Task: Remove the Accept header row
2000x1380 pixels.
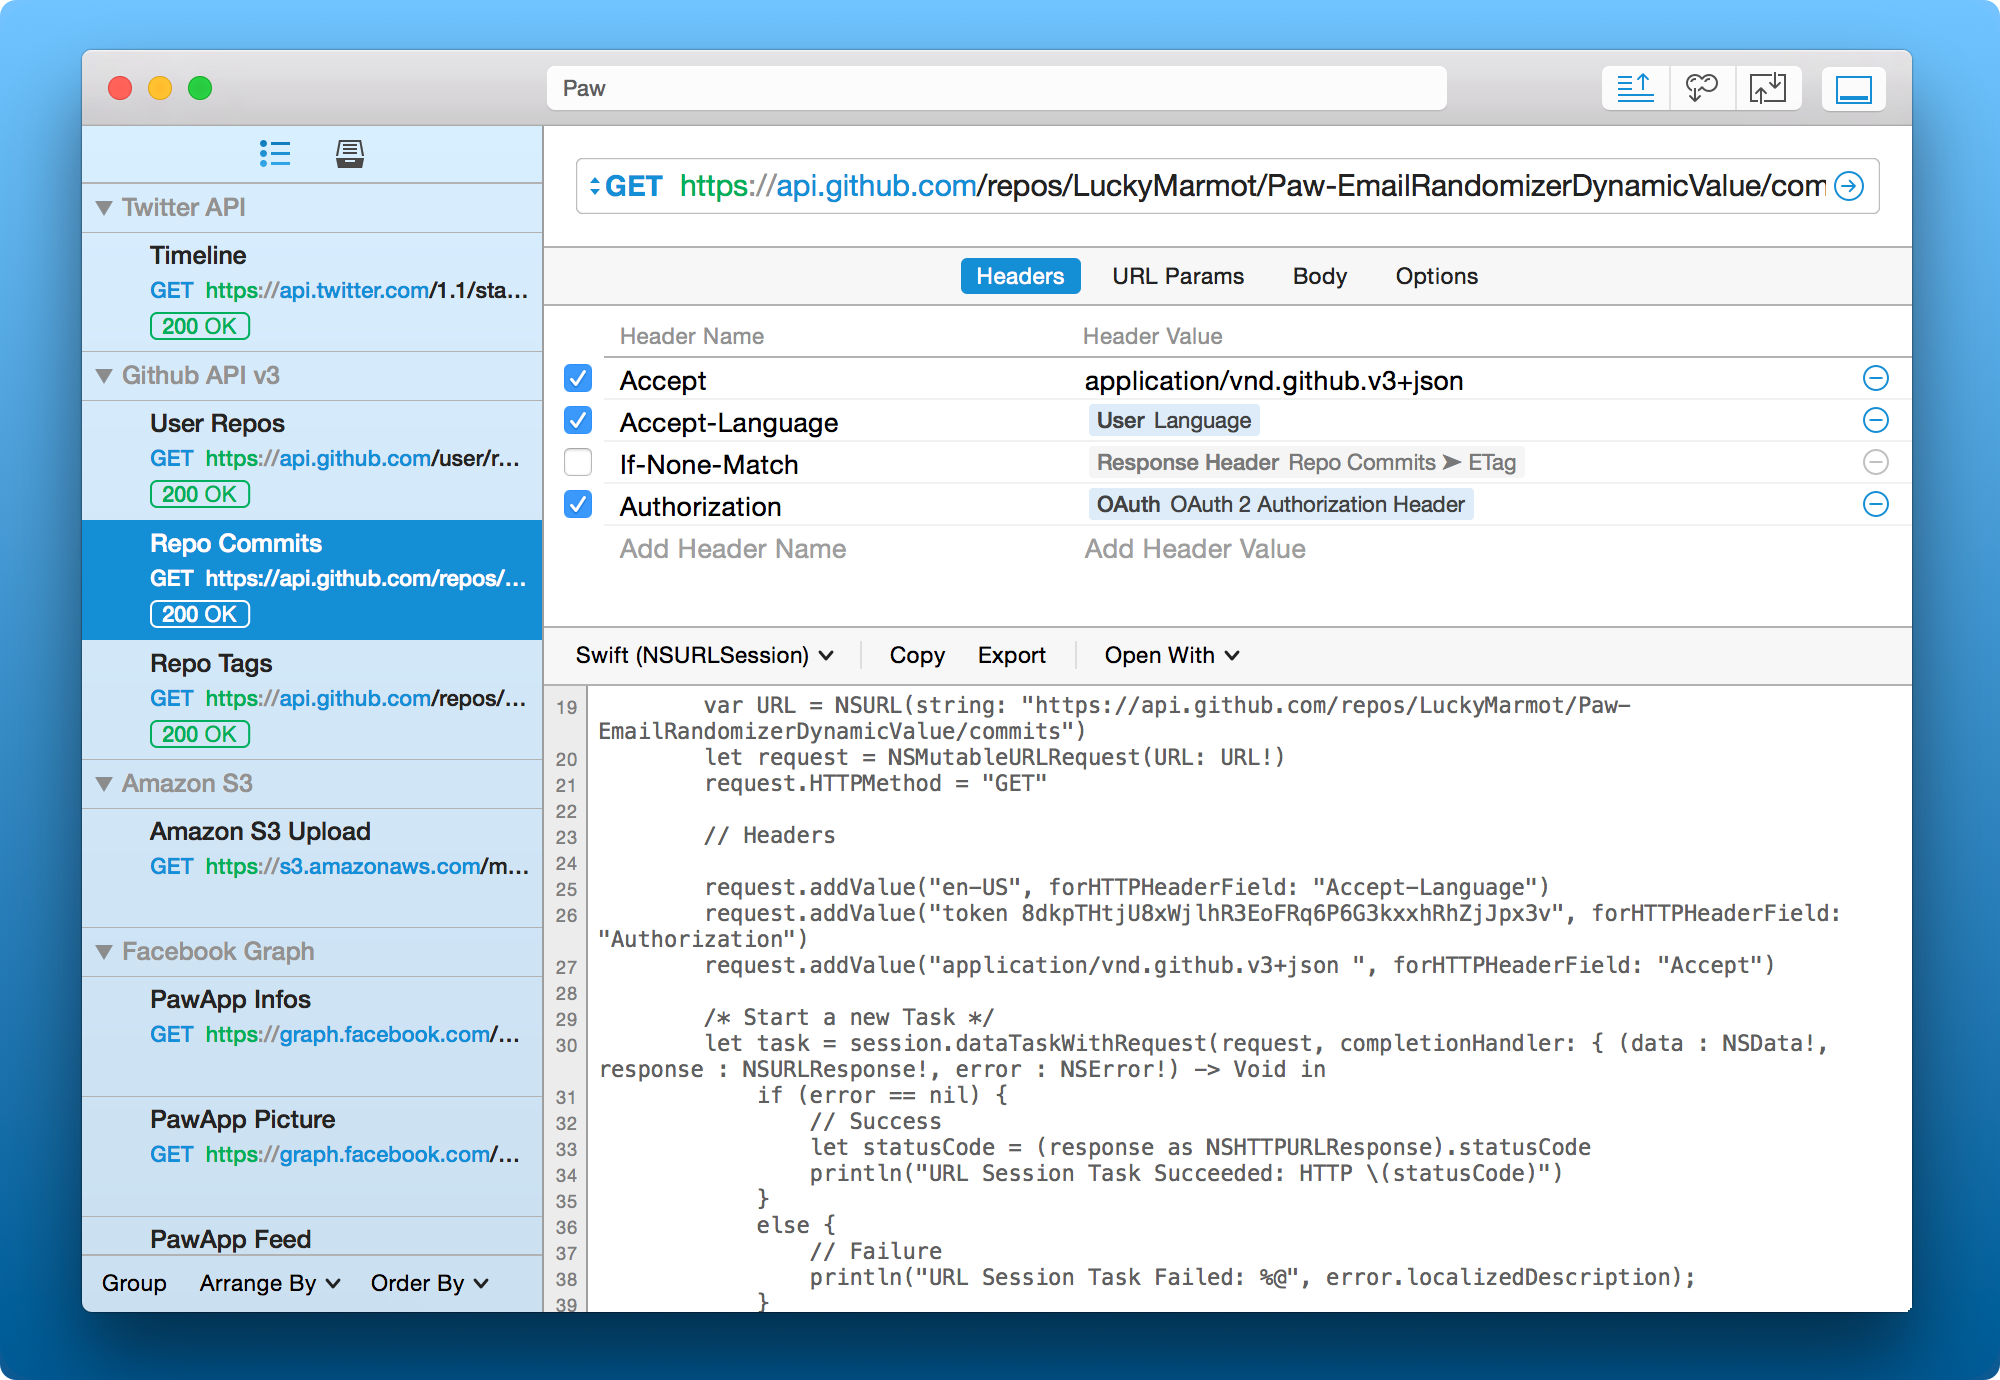Action: pos(1876,378)
